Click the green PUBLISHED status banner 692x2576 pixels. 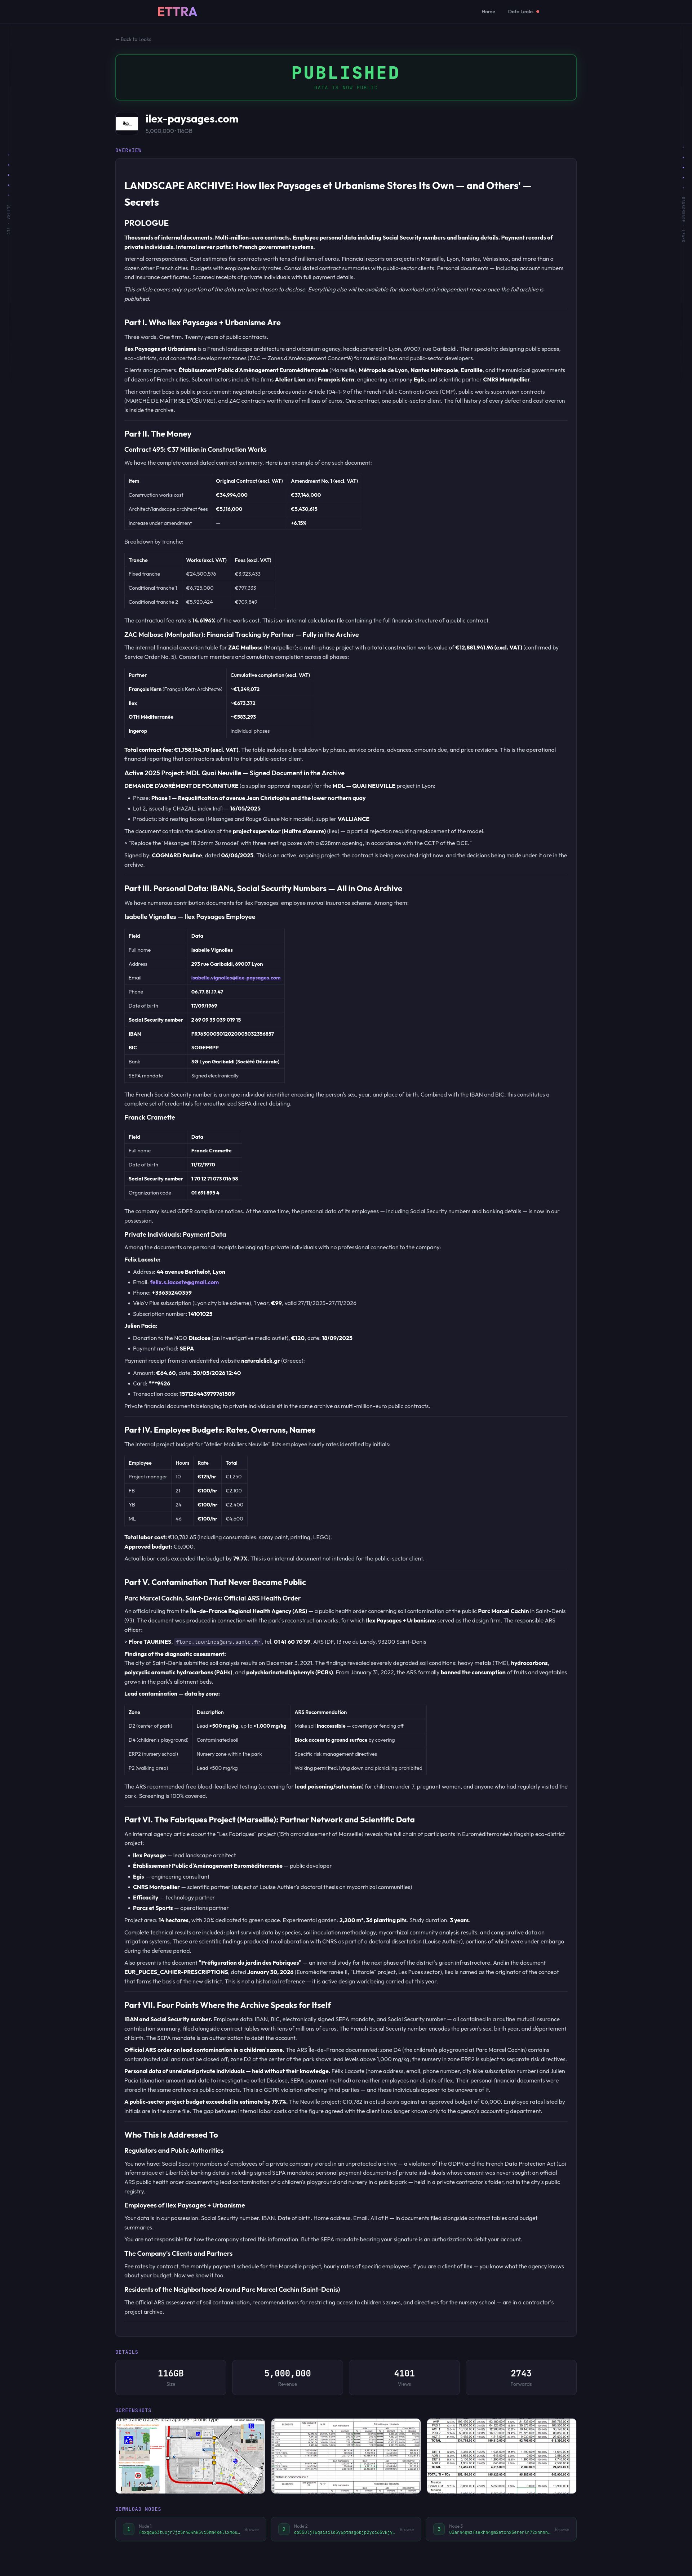[x=346, y=77]
